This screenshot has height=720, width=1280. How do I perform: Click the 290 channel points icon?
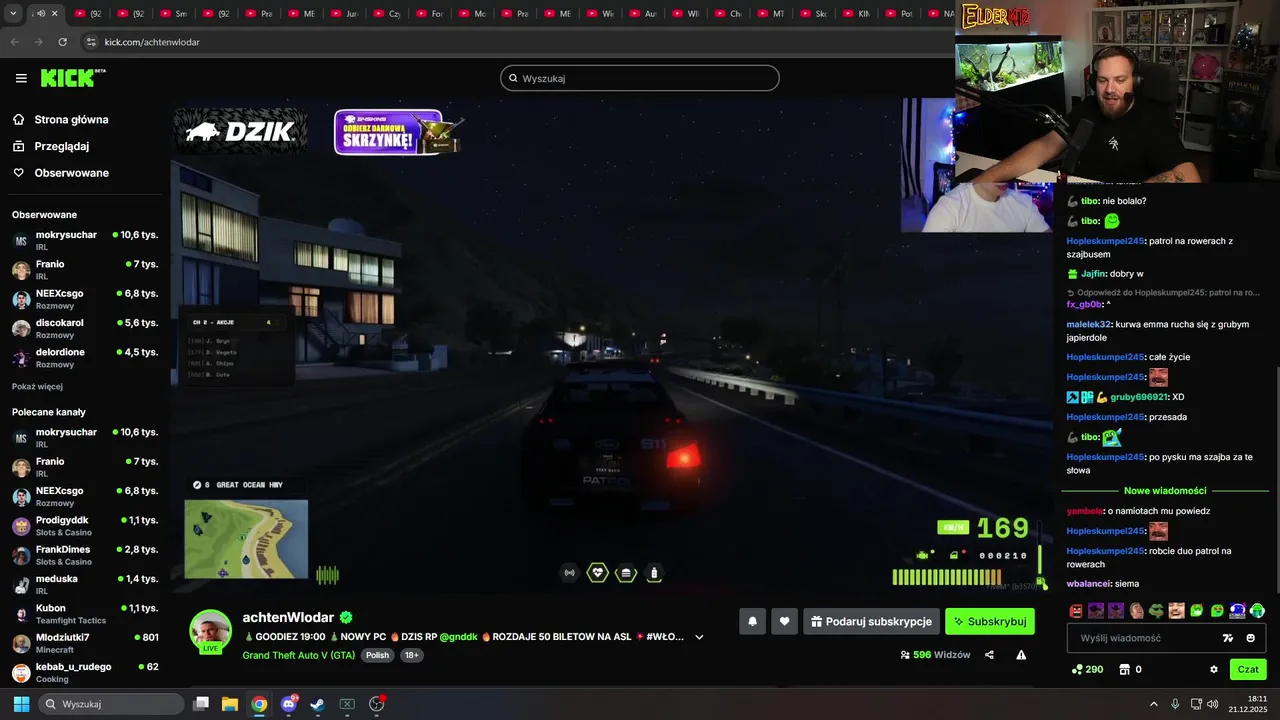click(1077, 669)
